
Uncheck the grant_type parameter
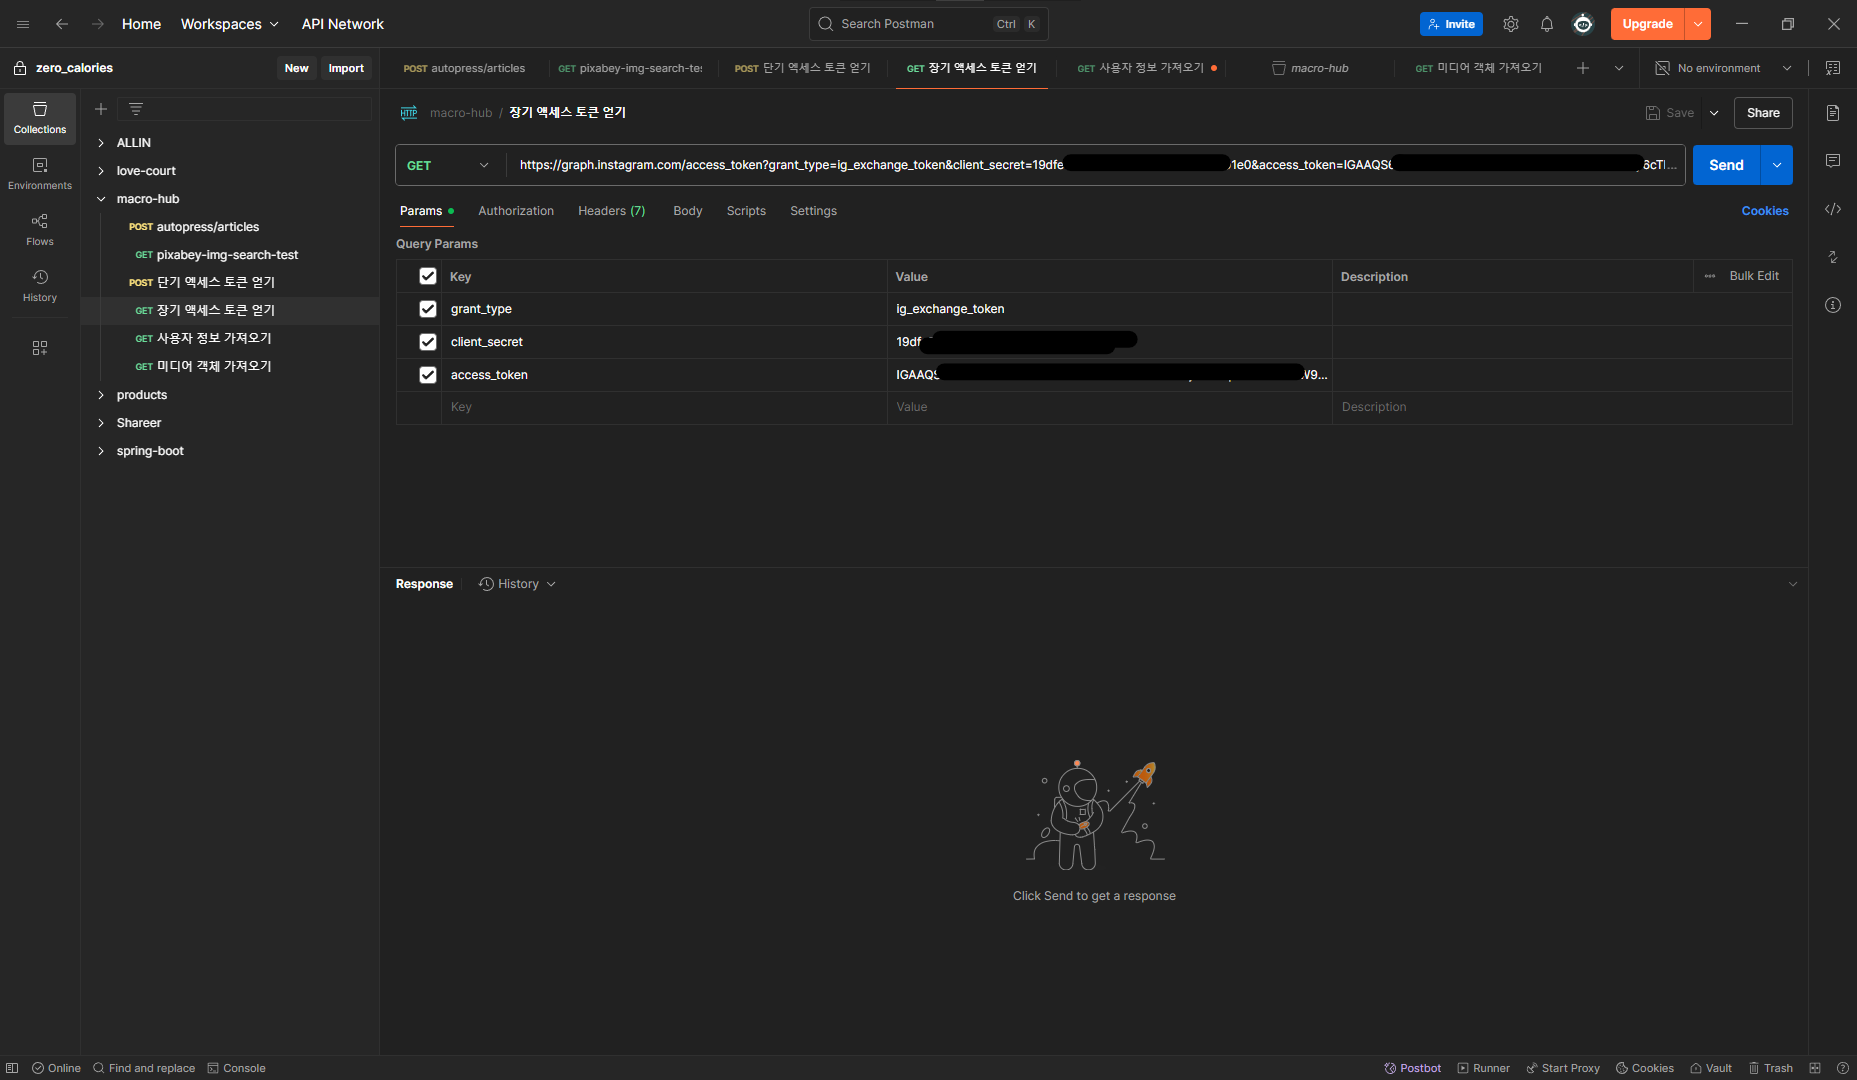(428, 309)
